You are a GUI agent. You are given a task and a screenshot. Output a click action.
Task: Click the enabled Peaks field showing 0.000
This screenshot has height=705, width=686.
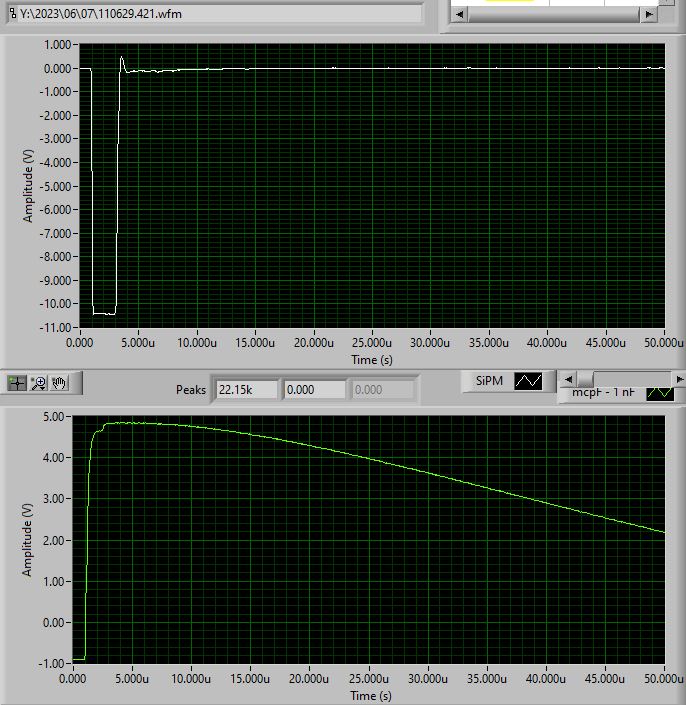pyautogui.click(x=314, y=389)
